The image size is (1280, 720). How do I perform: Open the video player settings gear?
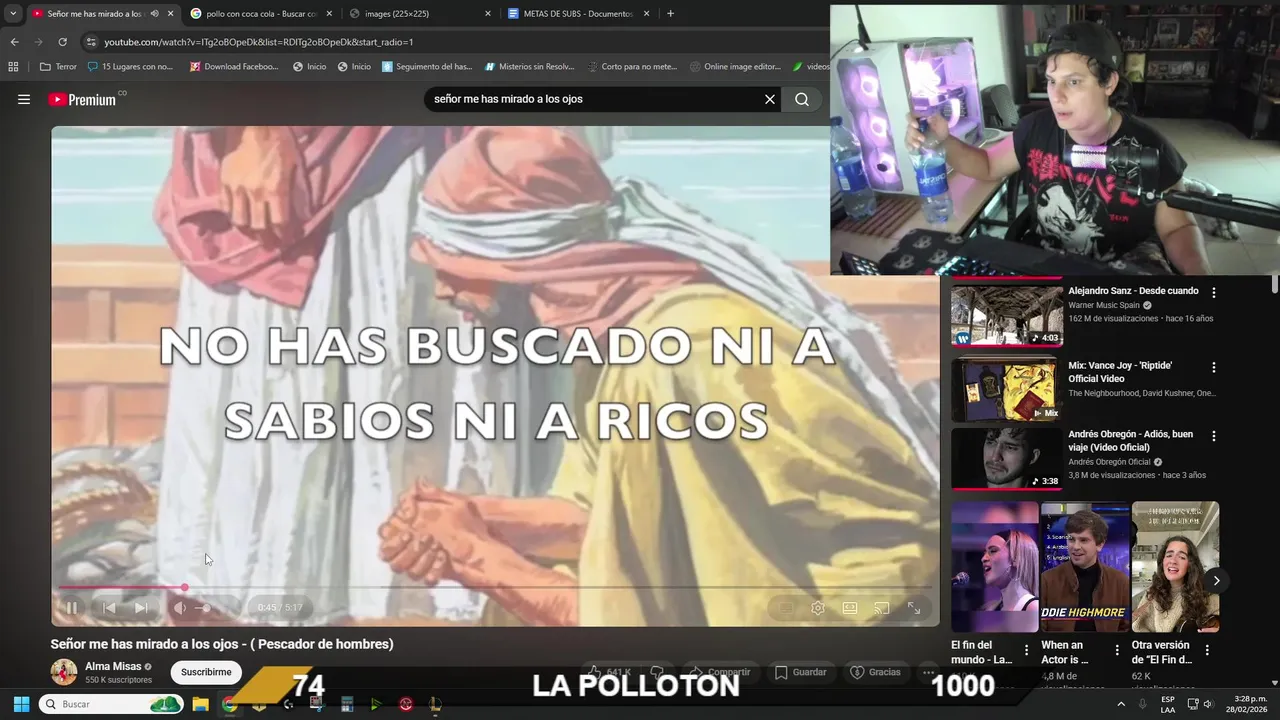click(818, 608)
